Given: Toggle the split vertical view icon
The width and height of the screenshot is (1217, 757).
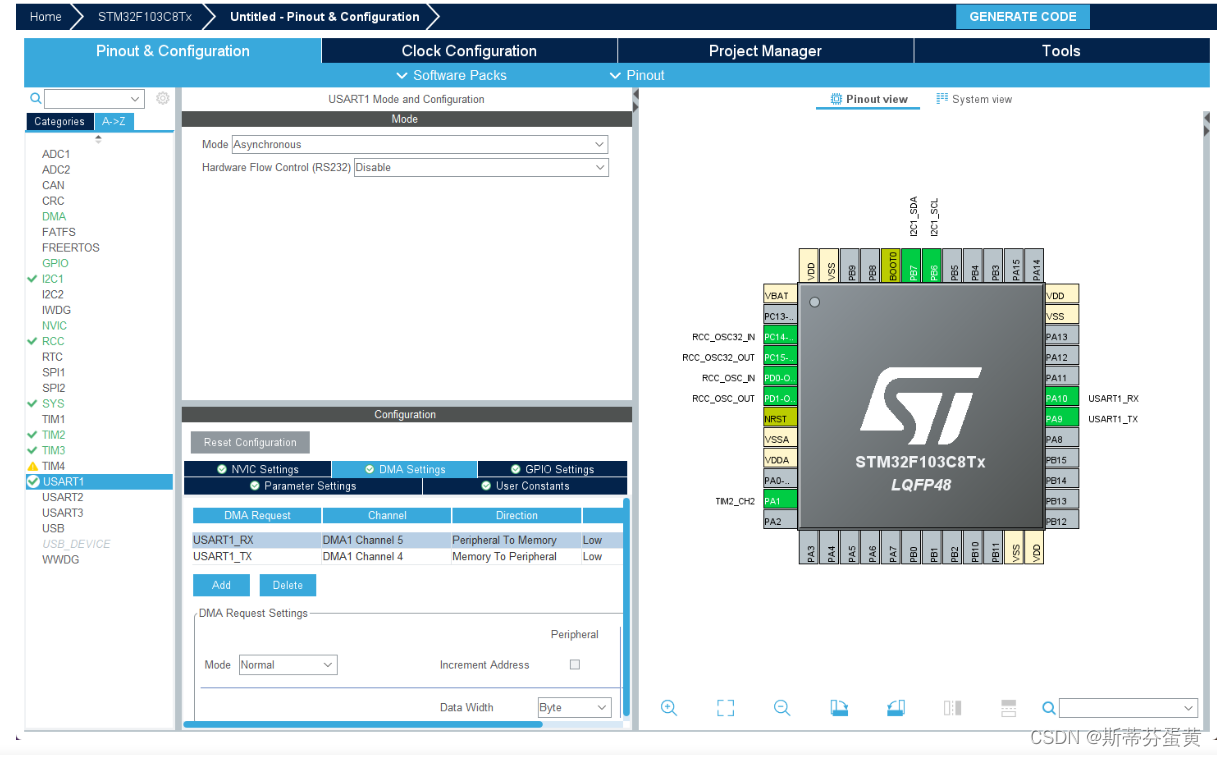Looking at the screenshot, I should [x=952, y=708].
